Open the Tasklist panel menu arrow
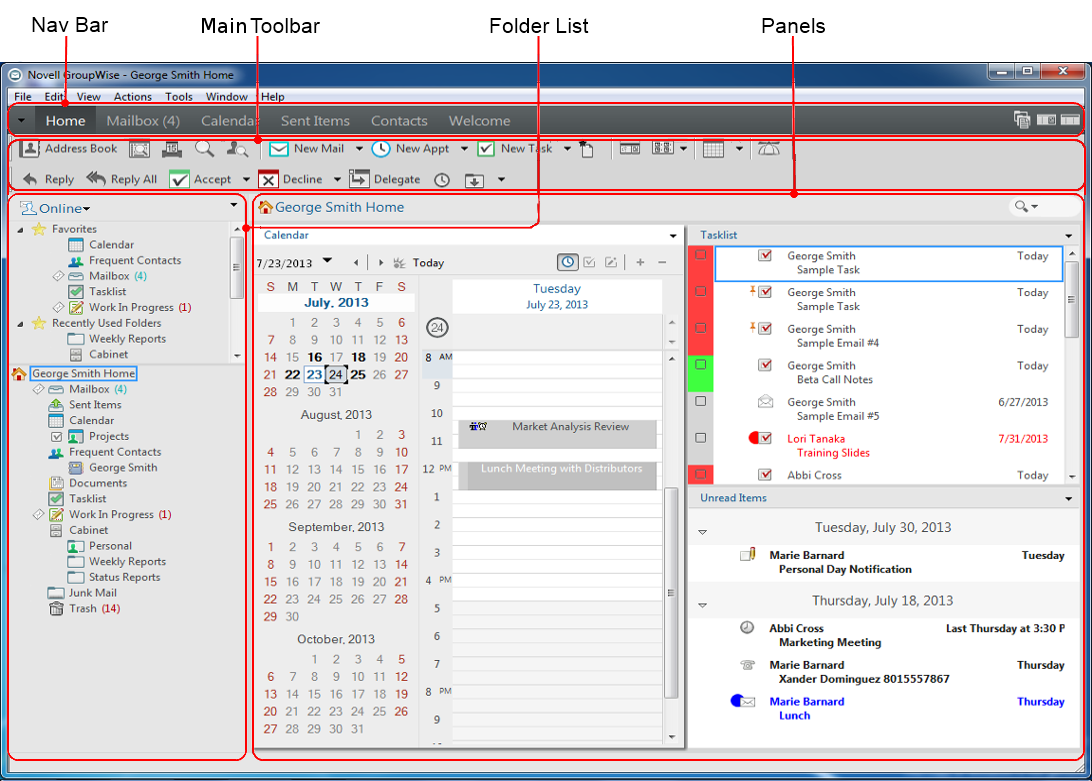This screenshot has height=781, width=1092. point(1068,235)
